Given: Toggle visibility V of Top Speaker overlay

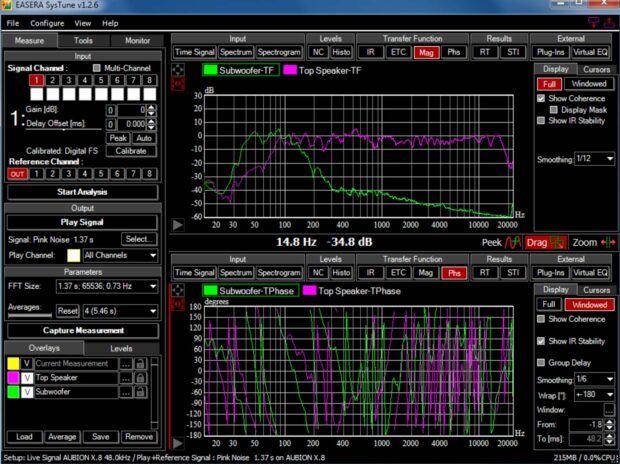Looking at the screenshot, I should [27, 378].
